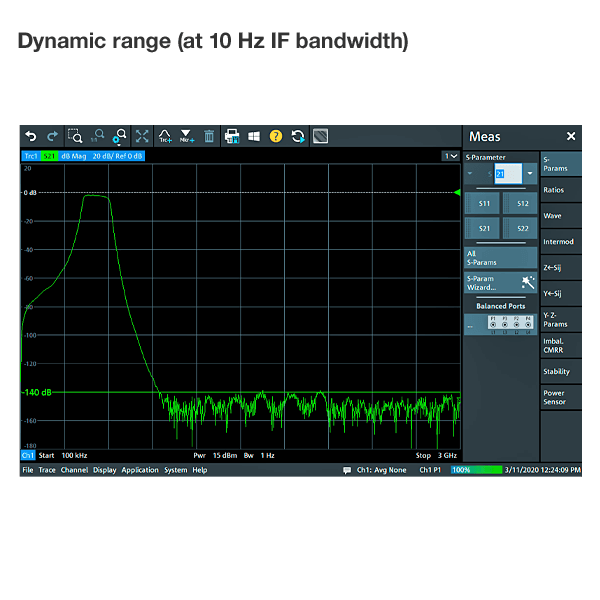This screenshot has height=600, width=600.
Task: Click the green S21 trace label
Action: coord(49,156)
